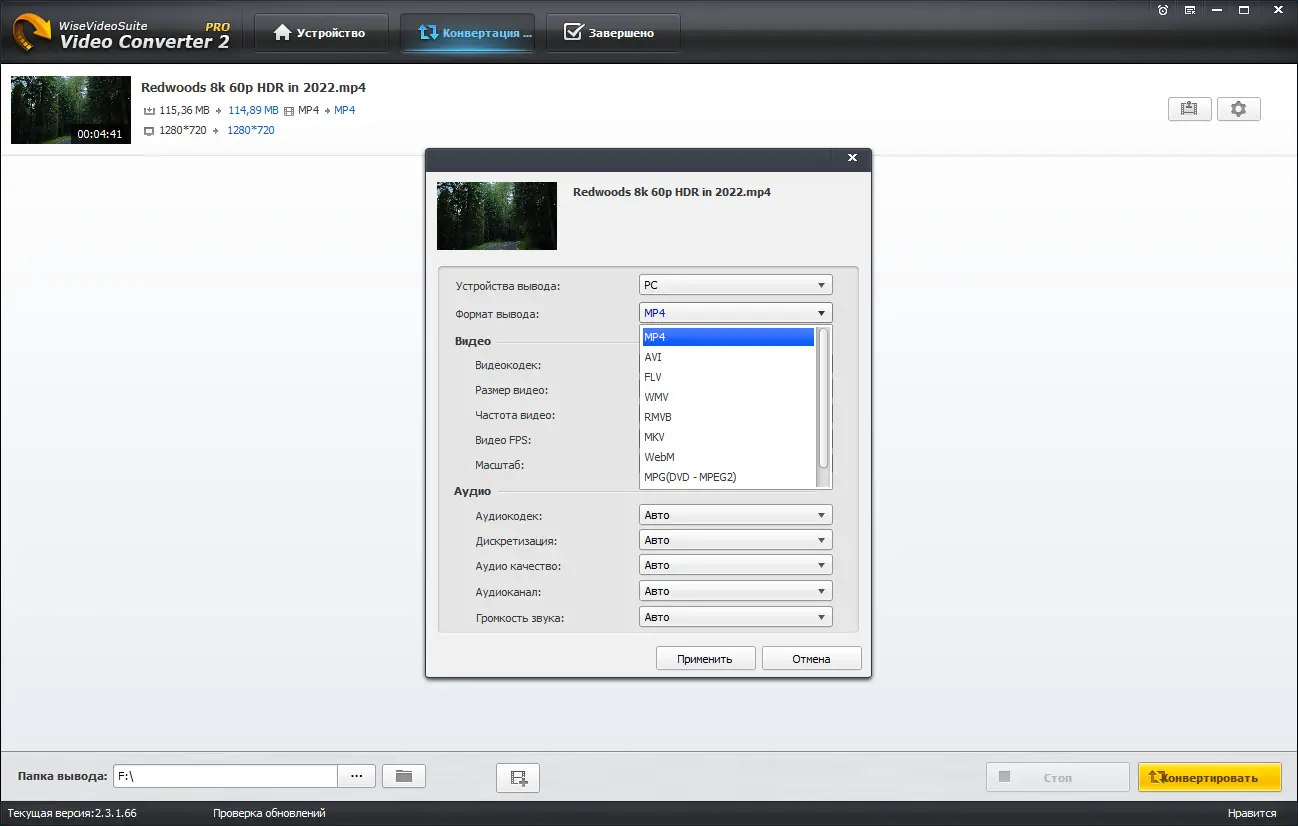Click the Конвертировать button
This screenshot has height=826, width=1298.
1210,777
